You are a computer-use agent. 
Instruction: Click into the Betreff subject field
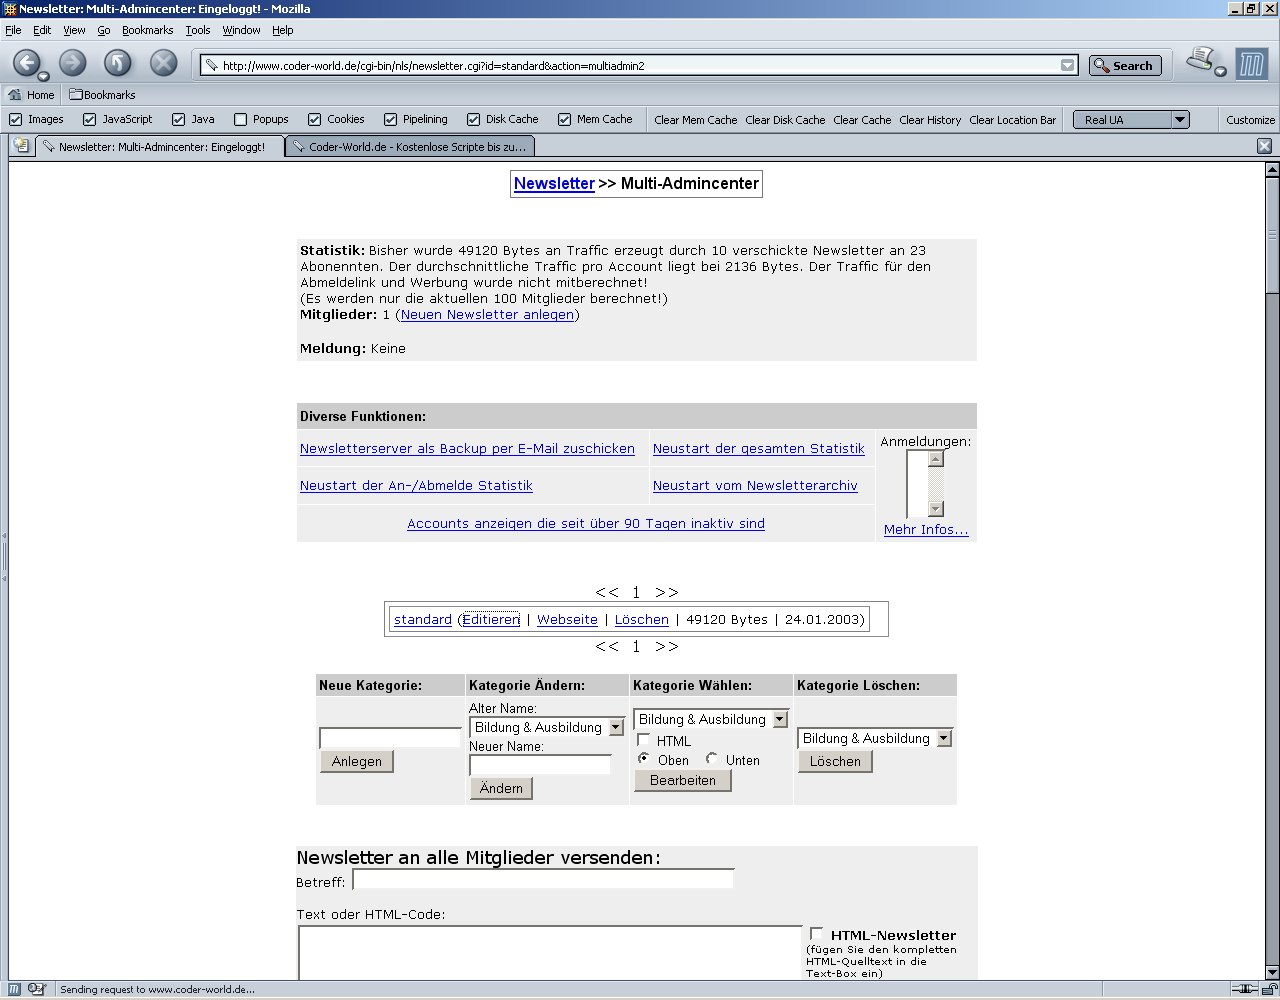(543, 879)
